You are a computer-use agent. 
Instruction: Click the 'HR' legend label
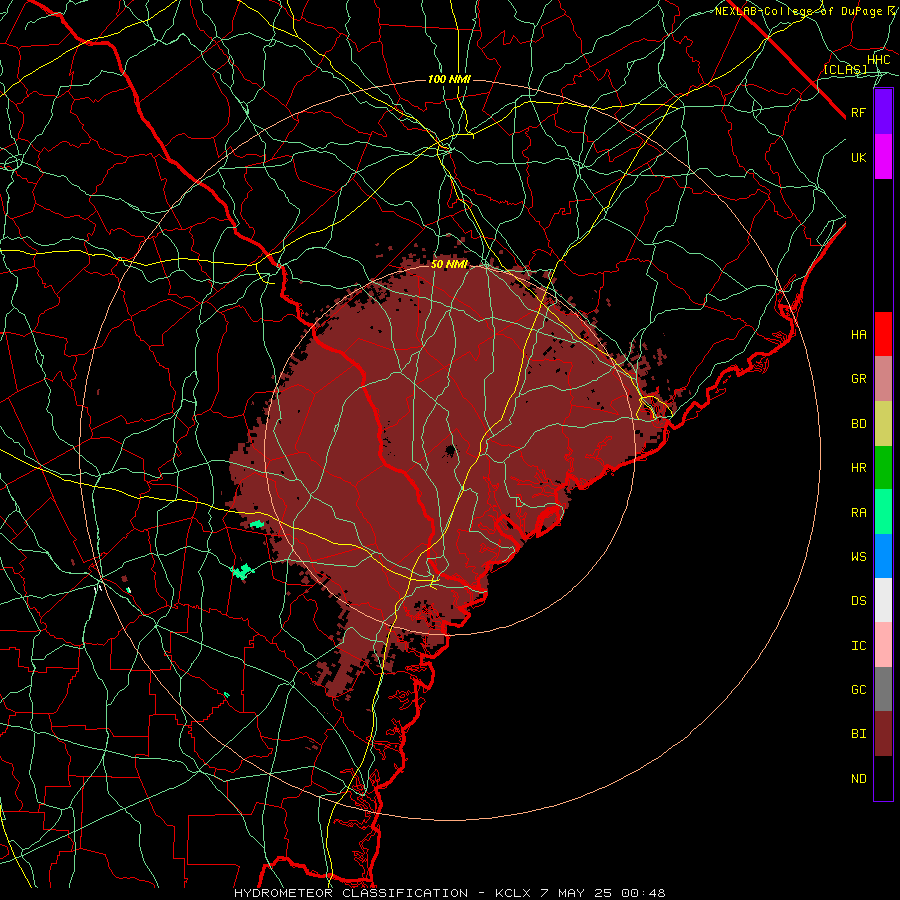pos(859,468)
